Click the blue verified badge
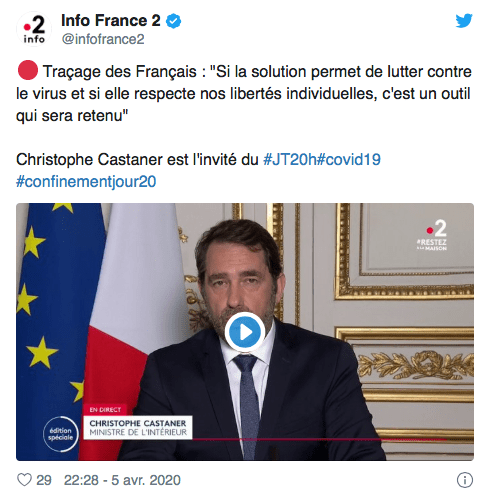 pyautogui.click(x=173, y=21)
